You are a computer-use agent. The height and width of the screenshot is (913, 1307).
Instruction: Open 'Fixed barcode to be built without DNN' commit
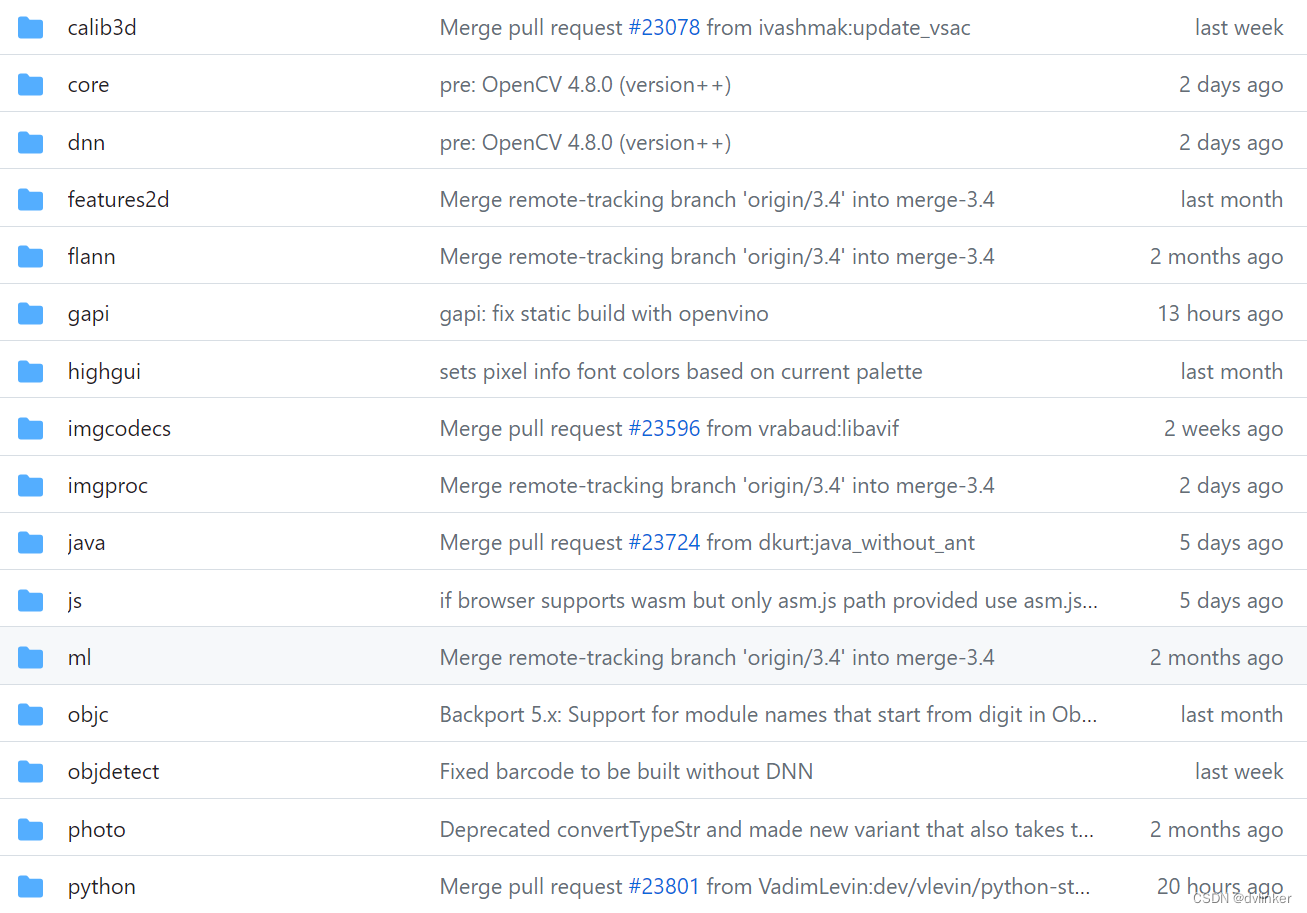pyautogui.click(x=626, y=772)
